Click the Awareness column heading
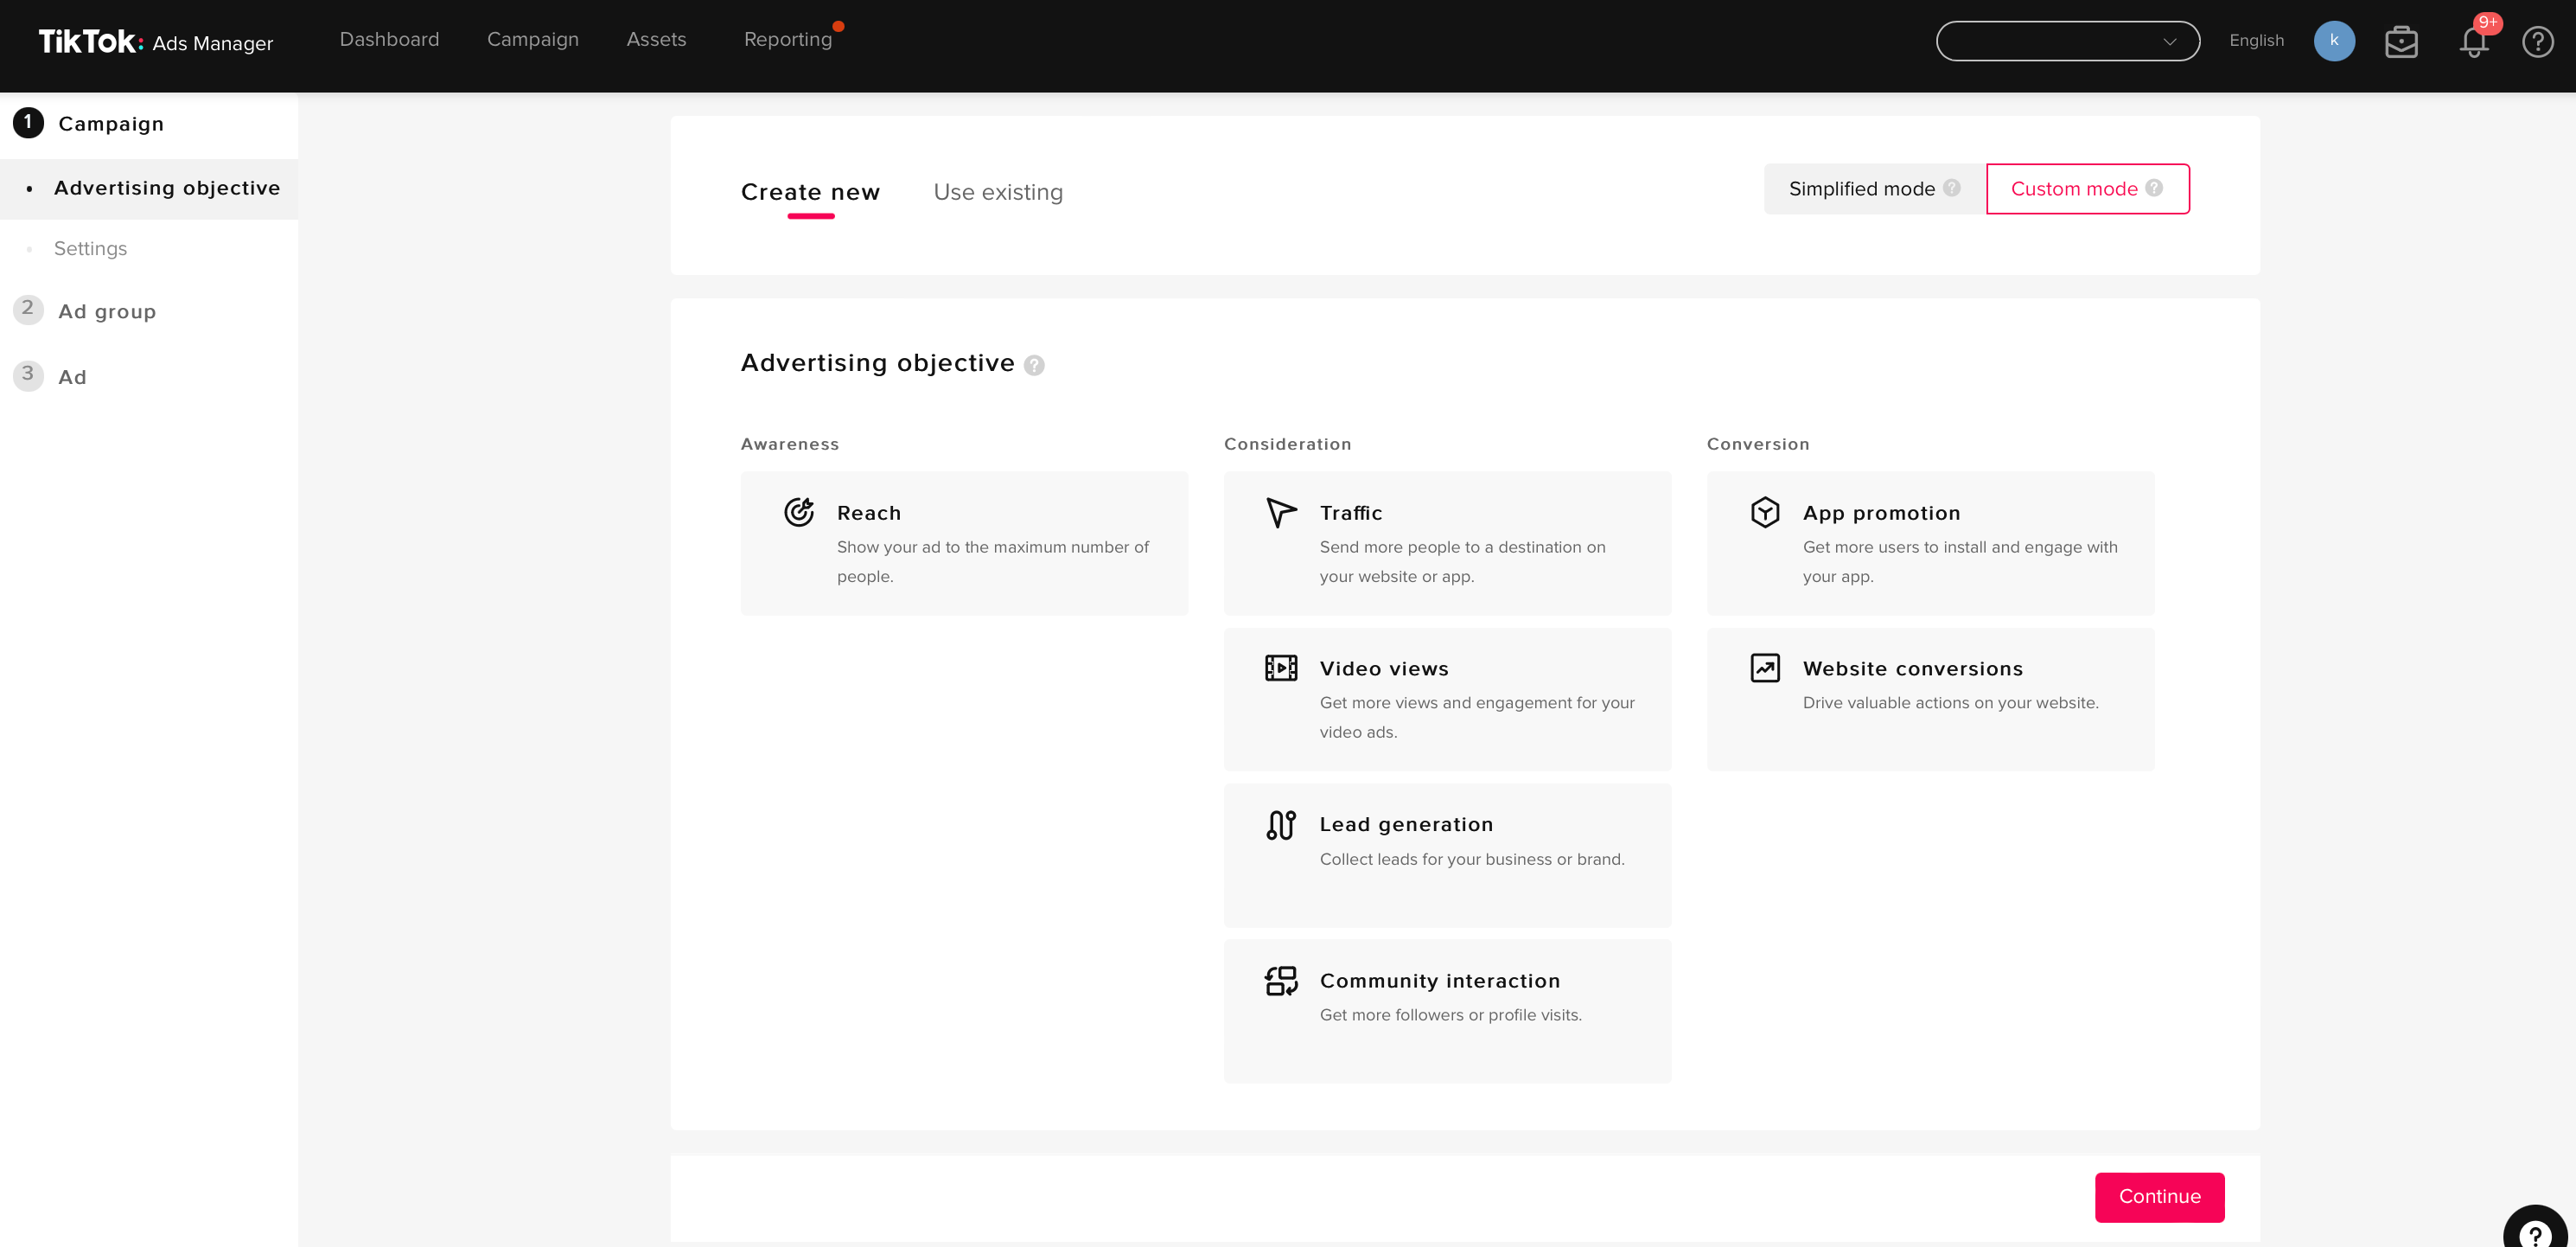The image size is (2576, 1247). coord(789,444)
